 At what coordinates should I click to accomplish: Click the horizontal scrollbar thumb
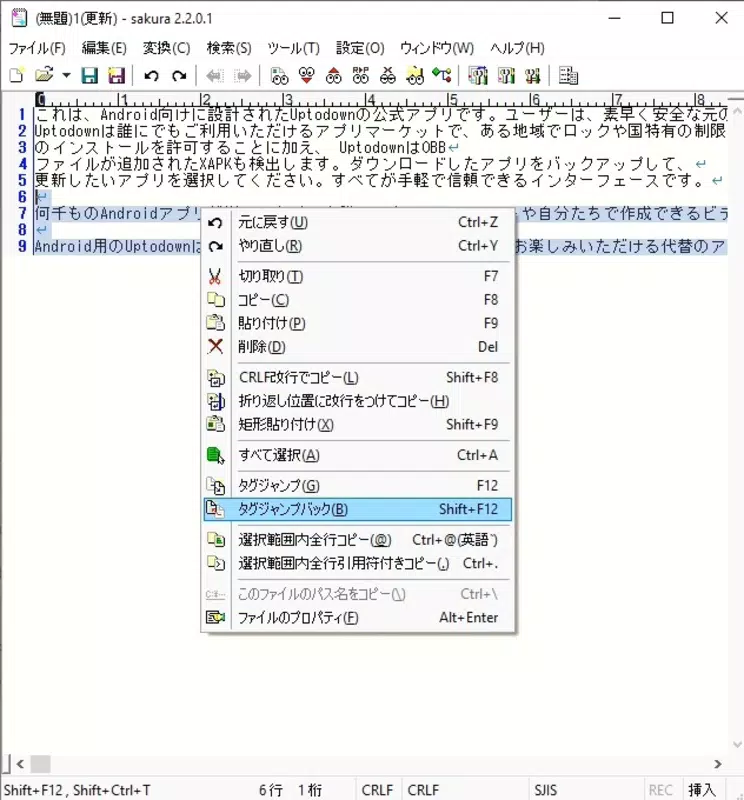click(x=40, y=764)
